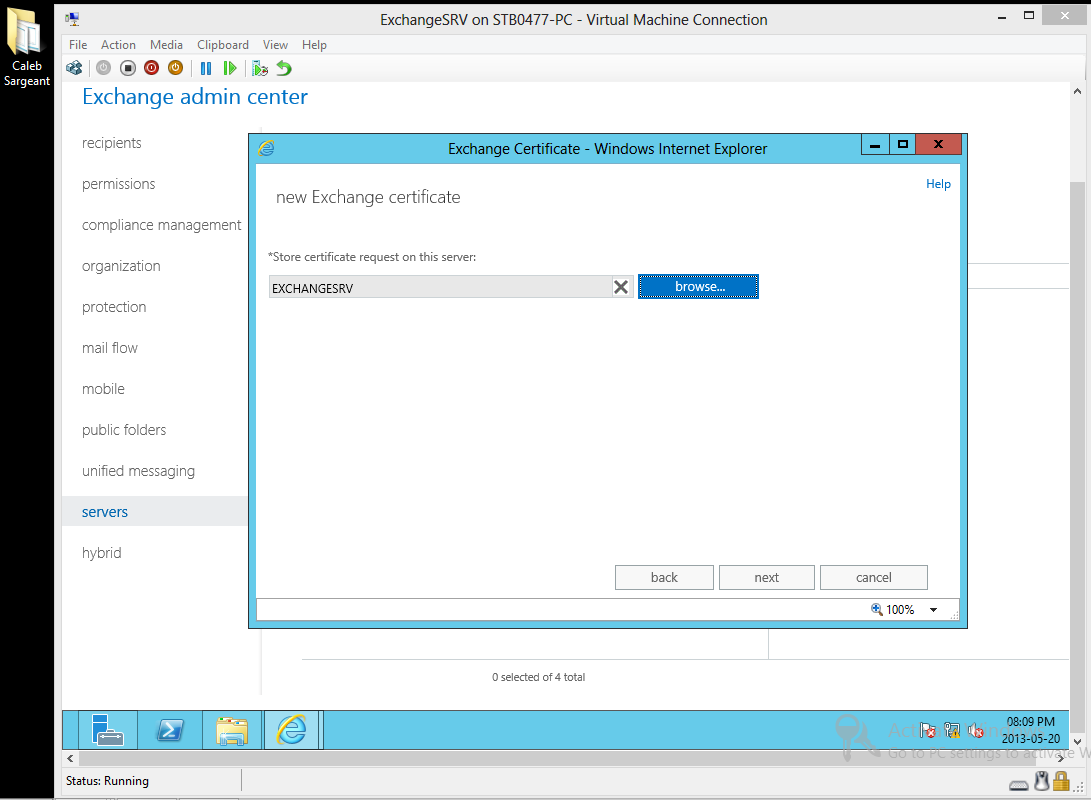Click the zoom magnifier icon in dialog
The width and height of the screenshot is (1091, 800).
[x=877, y=609]
